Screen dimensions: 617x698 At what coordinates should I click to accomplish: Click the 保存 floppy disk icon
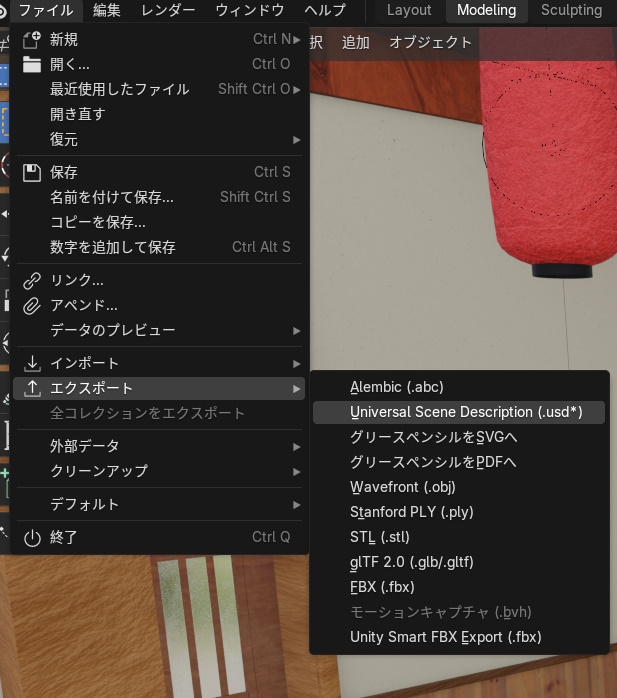click(x=32, y=172)
